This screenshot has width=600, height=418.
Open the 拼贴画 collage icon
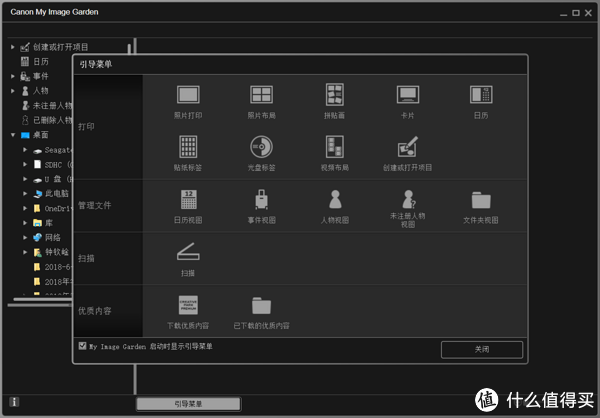[x=334, y=95]
